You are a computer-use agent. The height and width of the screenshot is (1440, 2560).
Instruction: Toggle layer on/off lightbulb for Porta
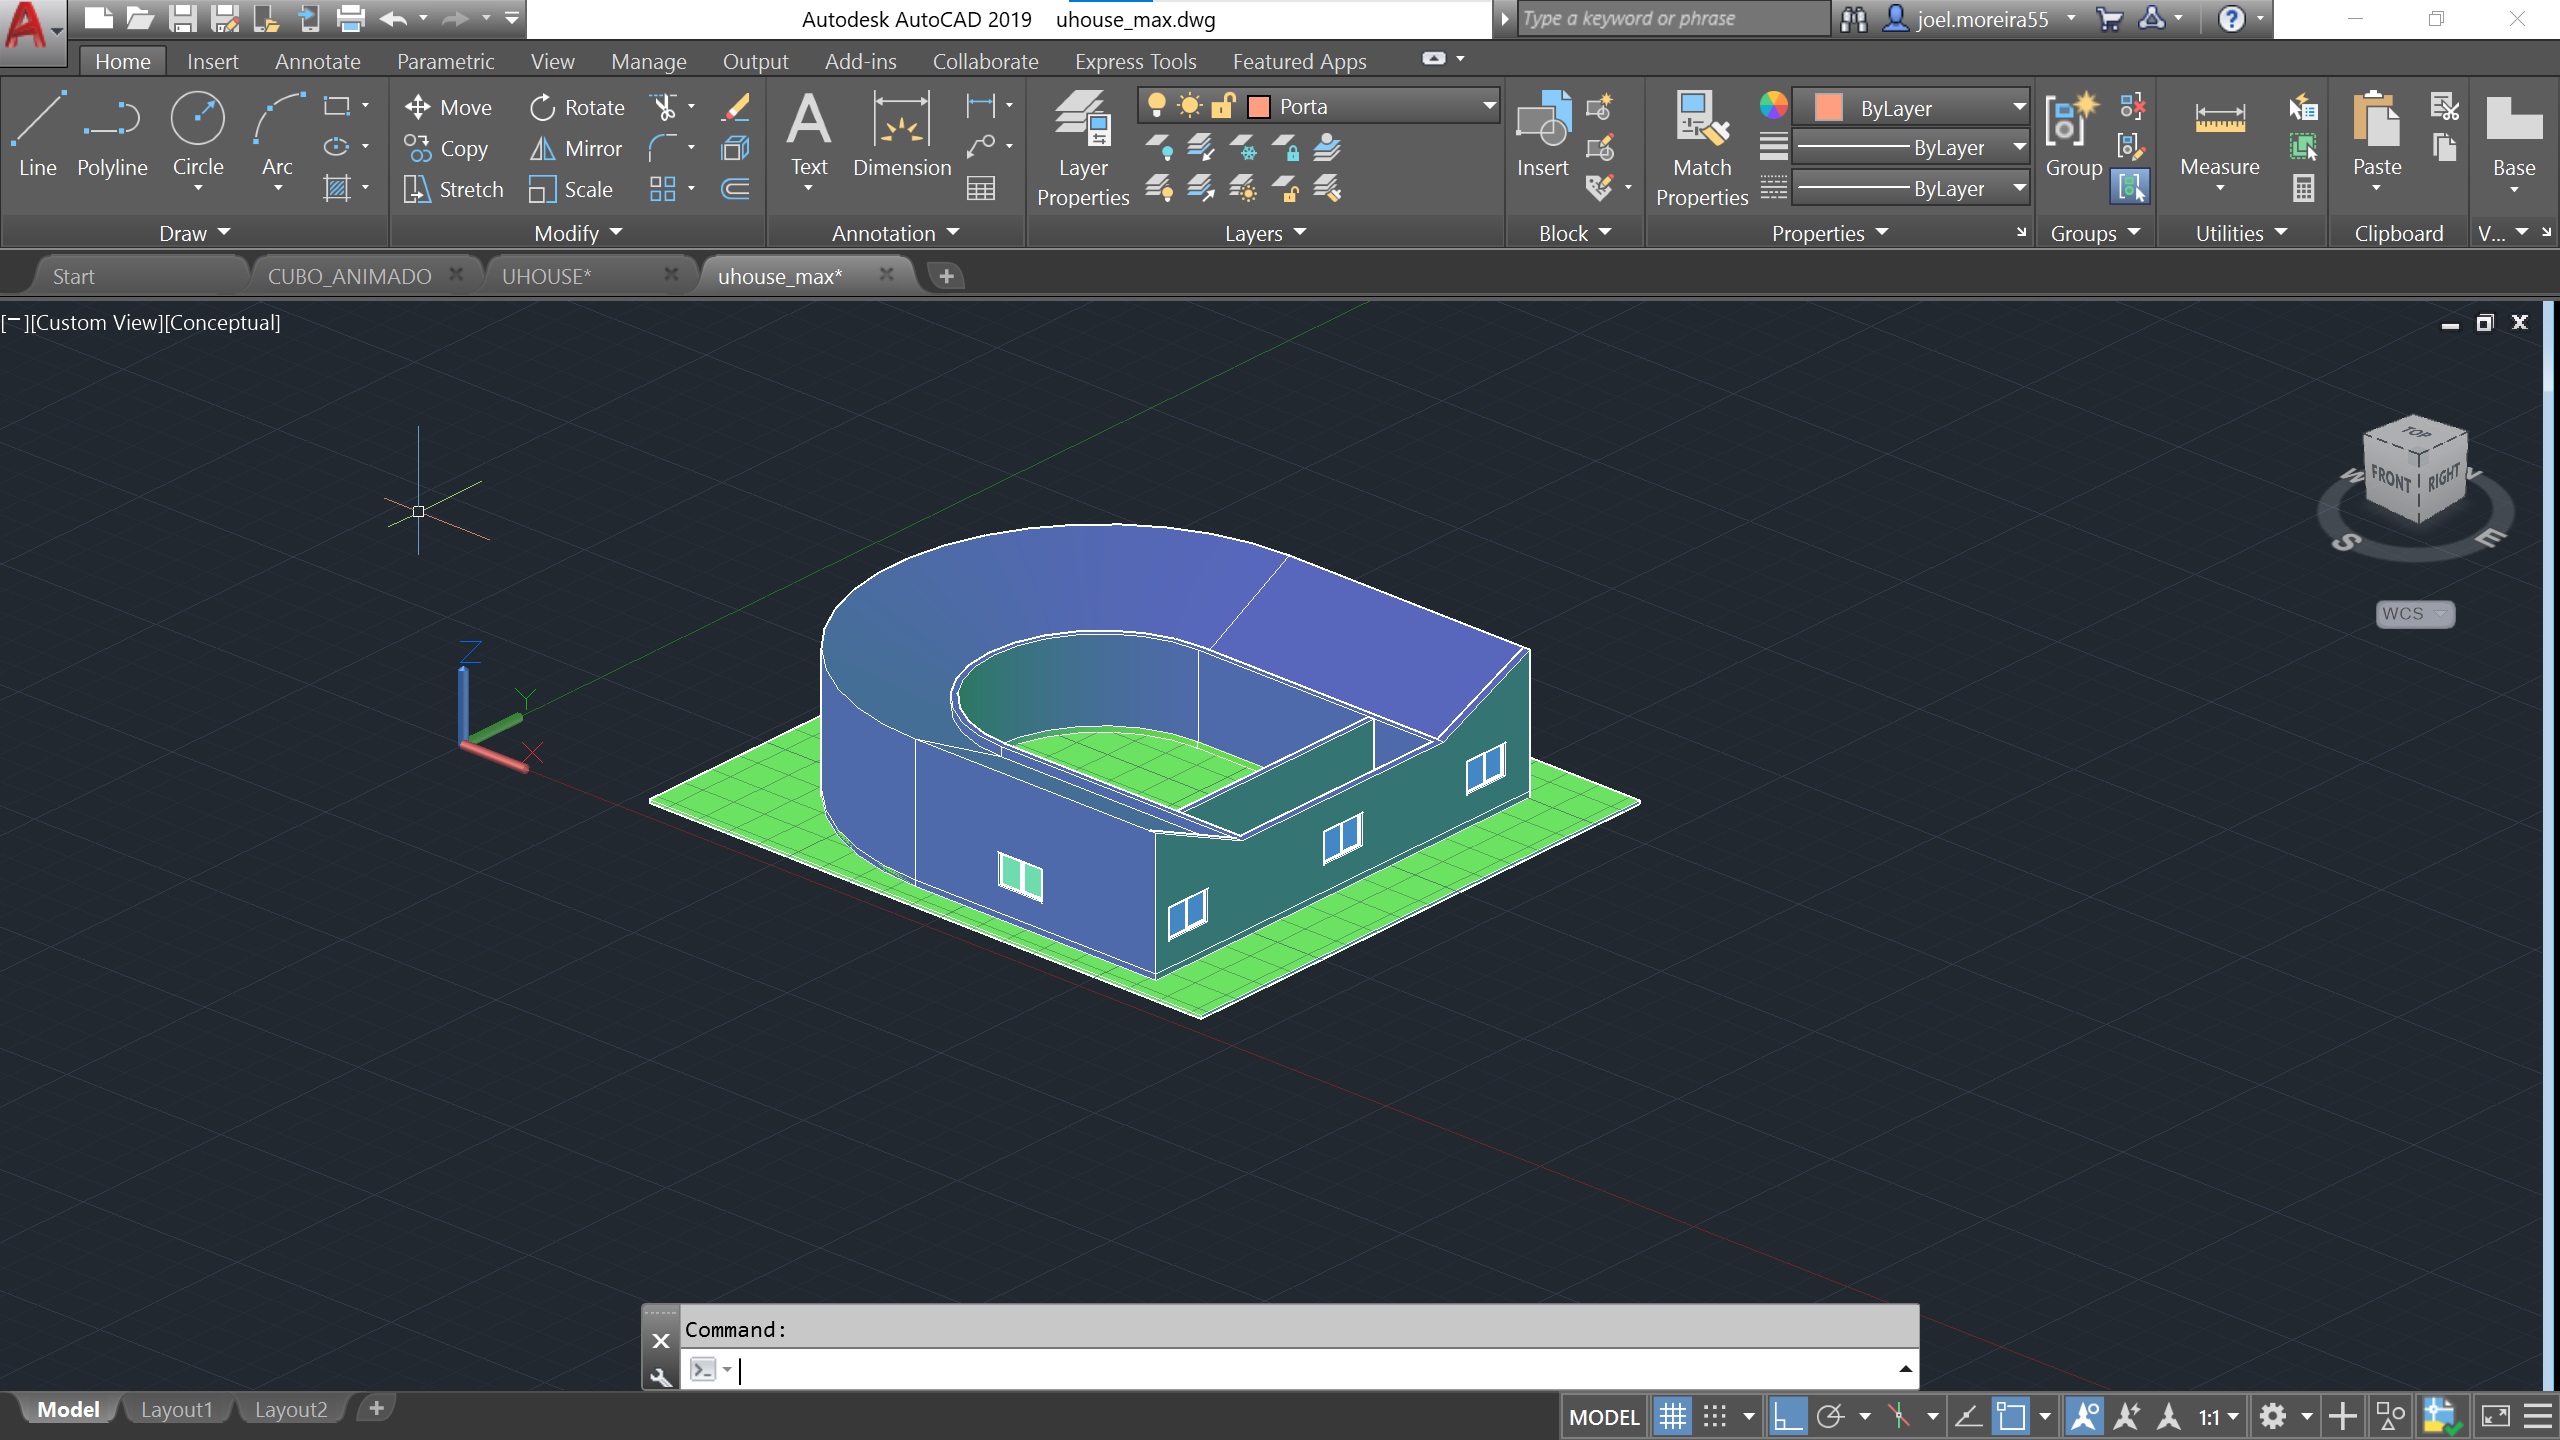[1157, 106]
